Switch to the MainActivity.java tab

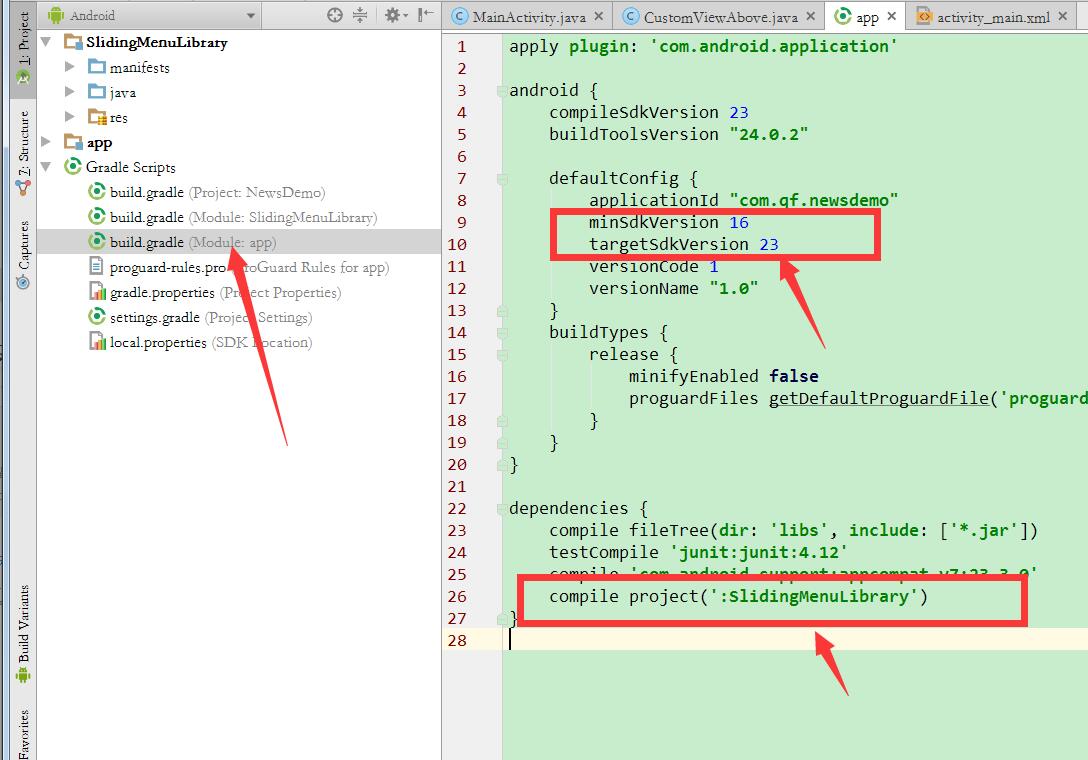click(529, 17)
